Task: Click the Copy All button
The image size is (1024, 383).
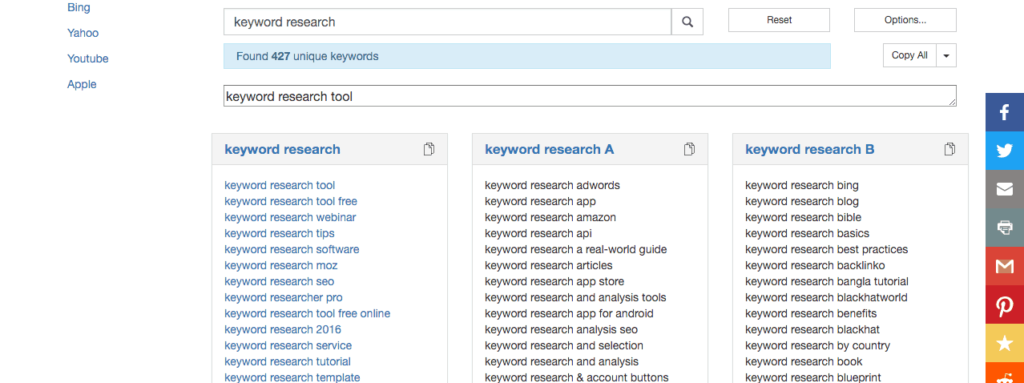Action: pyautogui.click(x=910, y=56)
